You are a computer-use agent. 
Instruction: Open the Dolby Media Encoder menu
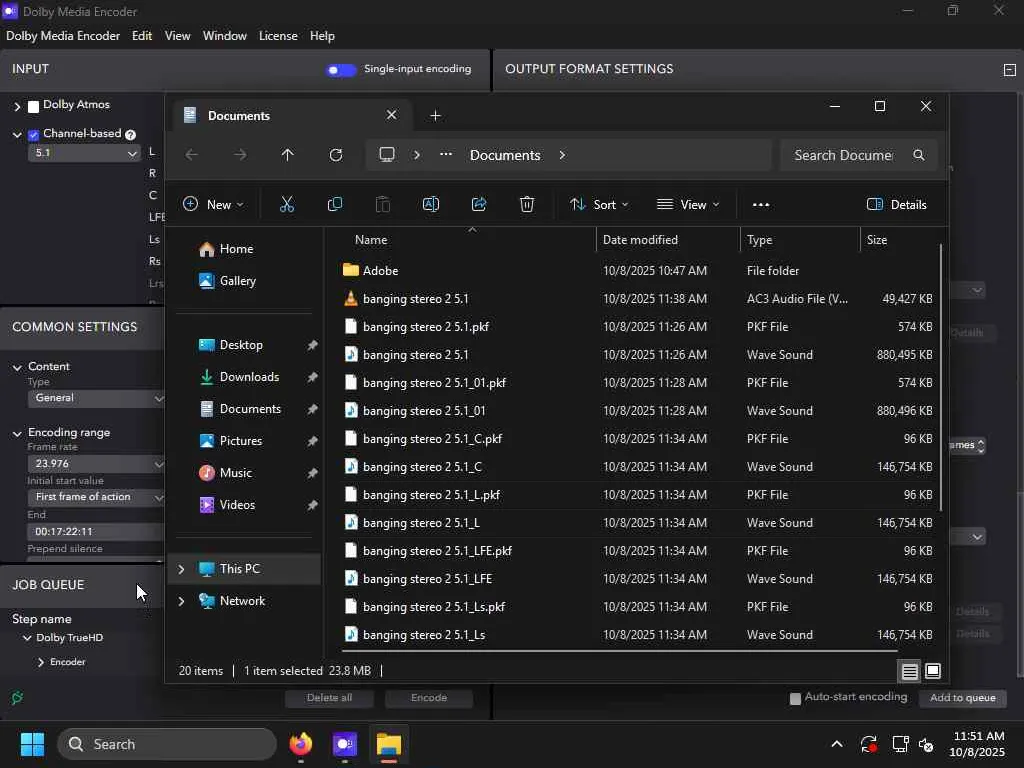point(63,36)
